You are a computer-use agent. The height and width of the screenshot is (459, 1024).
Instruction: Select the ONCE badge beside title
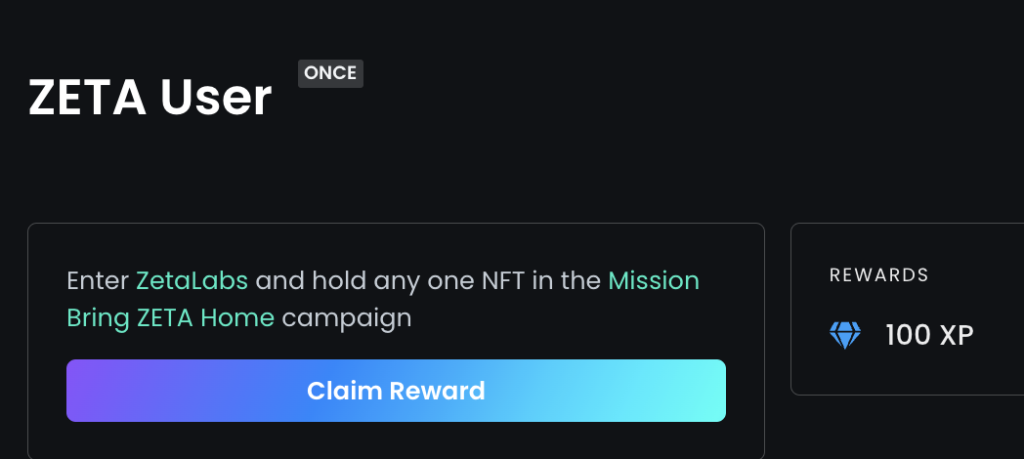[x=330, y=73]
